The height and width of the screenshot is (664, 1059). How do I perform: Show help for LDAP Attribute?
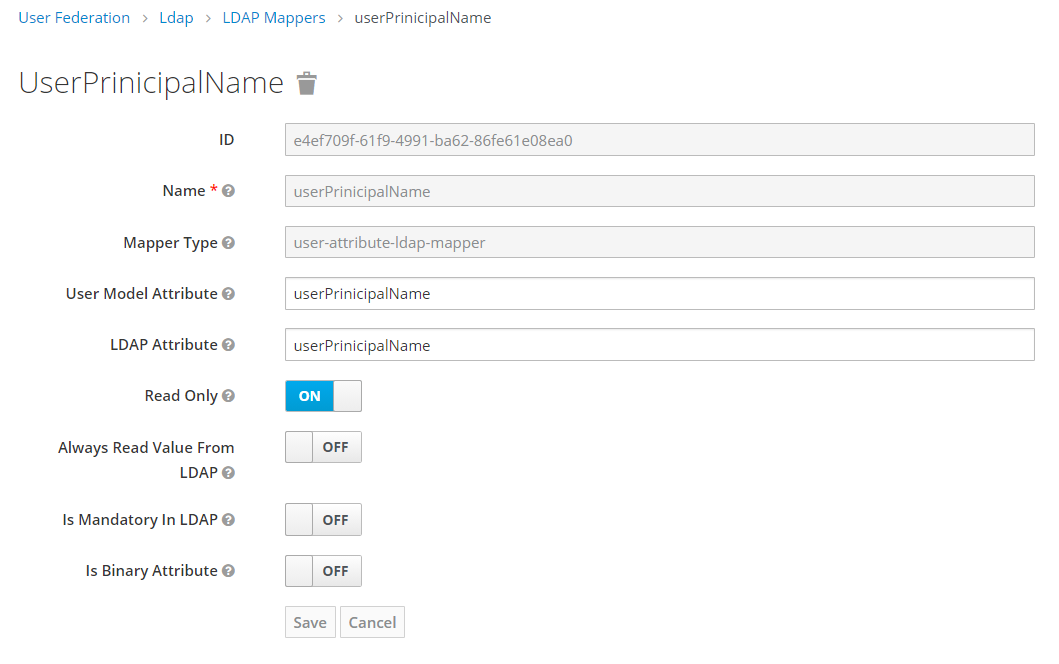click(229, 345)
